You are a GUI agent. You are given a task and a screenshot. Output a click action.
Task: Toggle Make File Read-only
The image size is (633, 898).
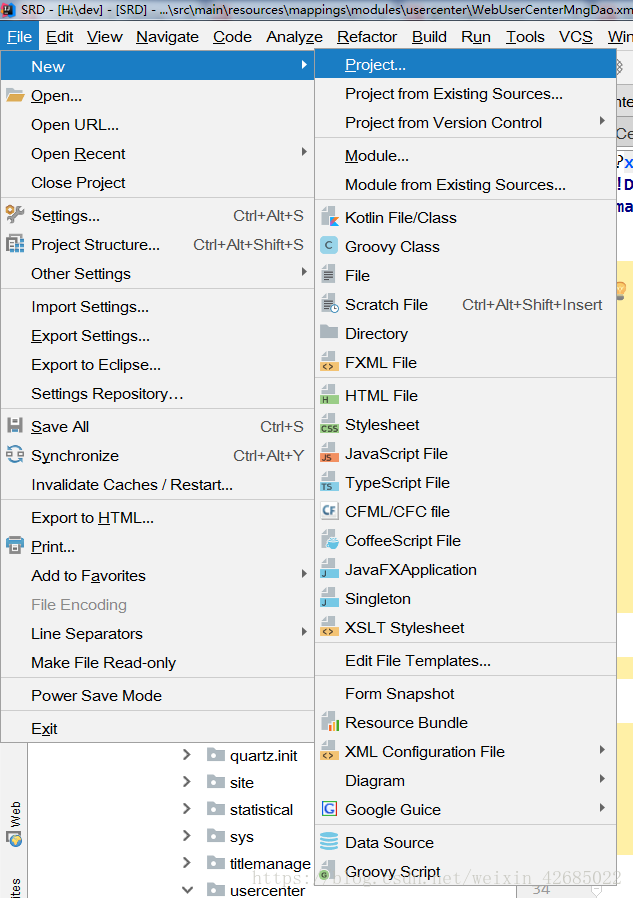click(103, 663)
